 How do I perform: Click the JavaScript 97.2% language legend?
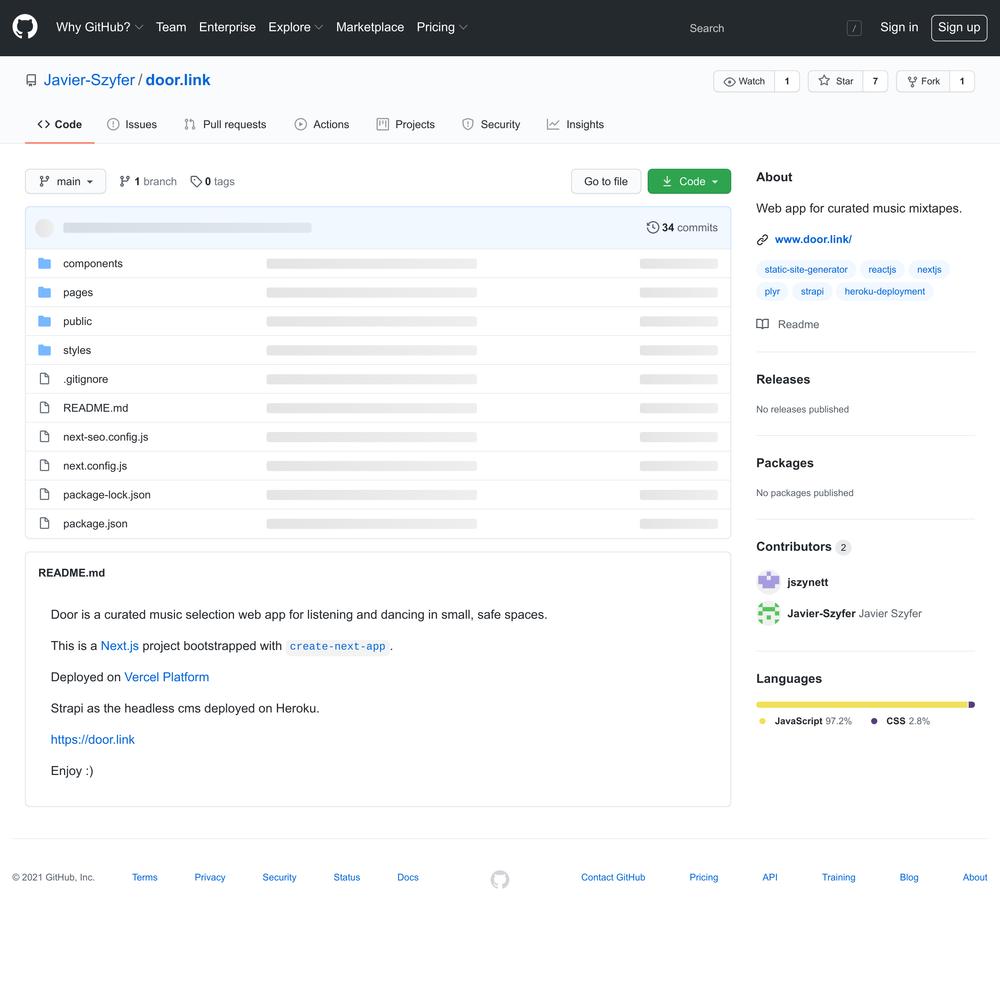[x=805, y=721]
